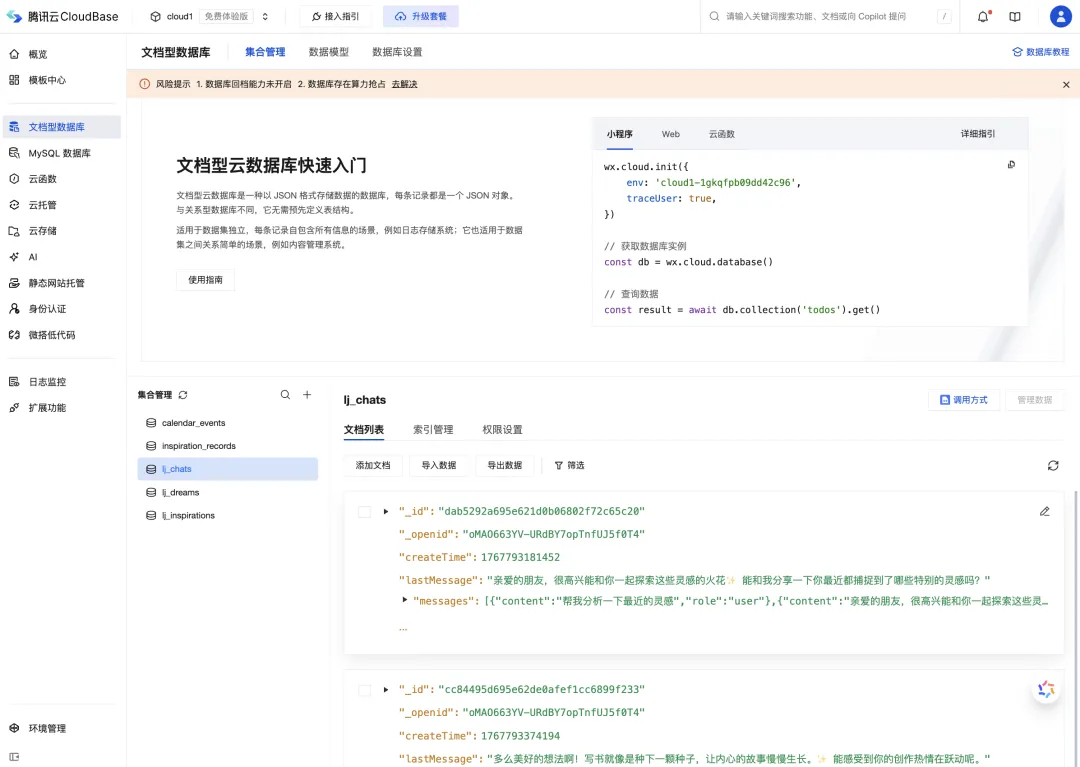Click the refresh icon above the document records
Viewport: 1080px width, 767px height.
[1053, 465]
